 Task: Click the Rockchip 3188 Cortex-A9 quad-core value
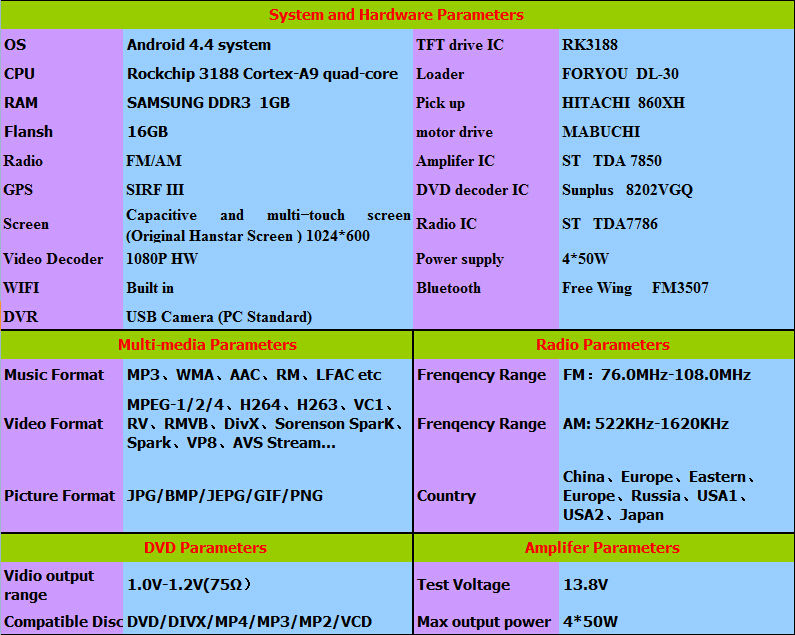click(x=262, y=74)
